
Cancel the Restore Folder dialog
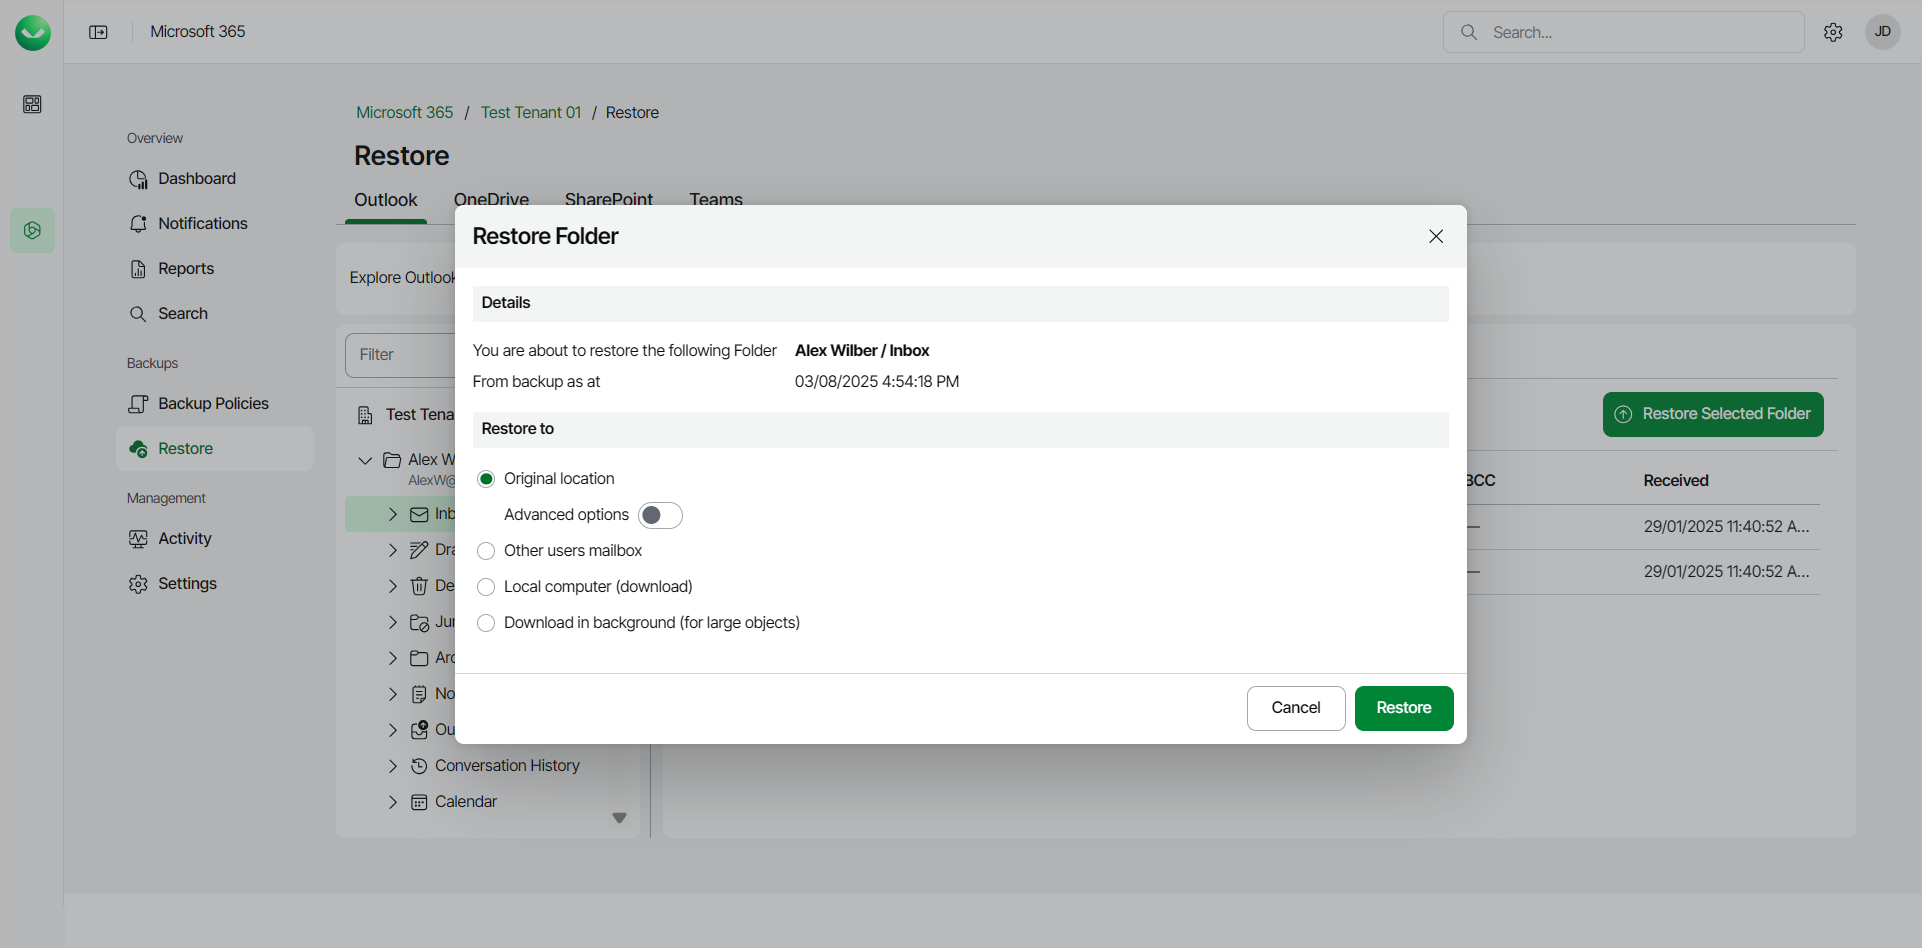[1295, 708]
